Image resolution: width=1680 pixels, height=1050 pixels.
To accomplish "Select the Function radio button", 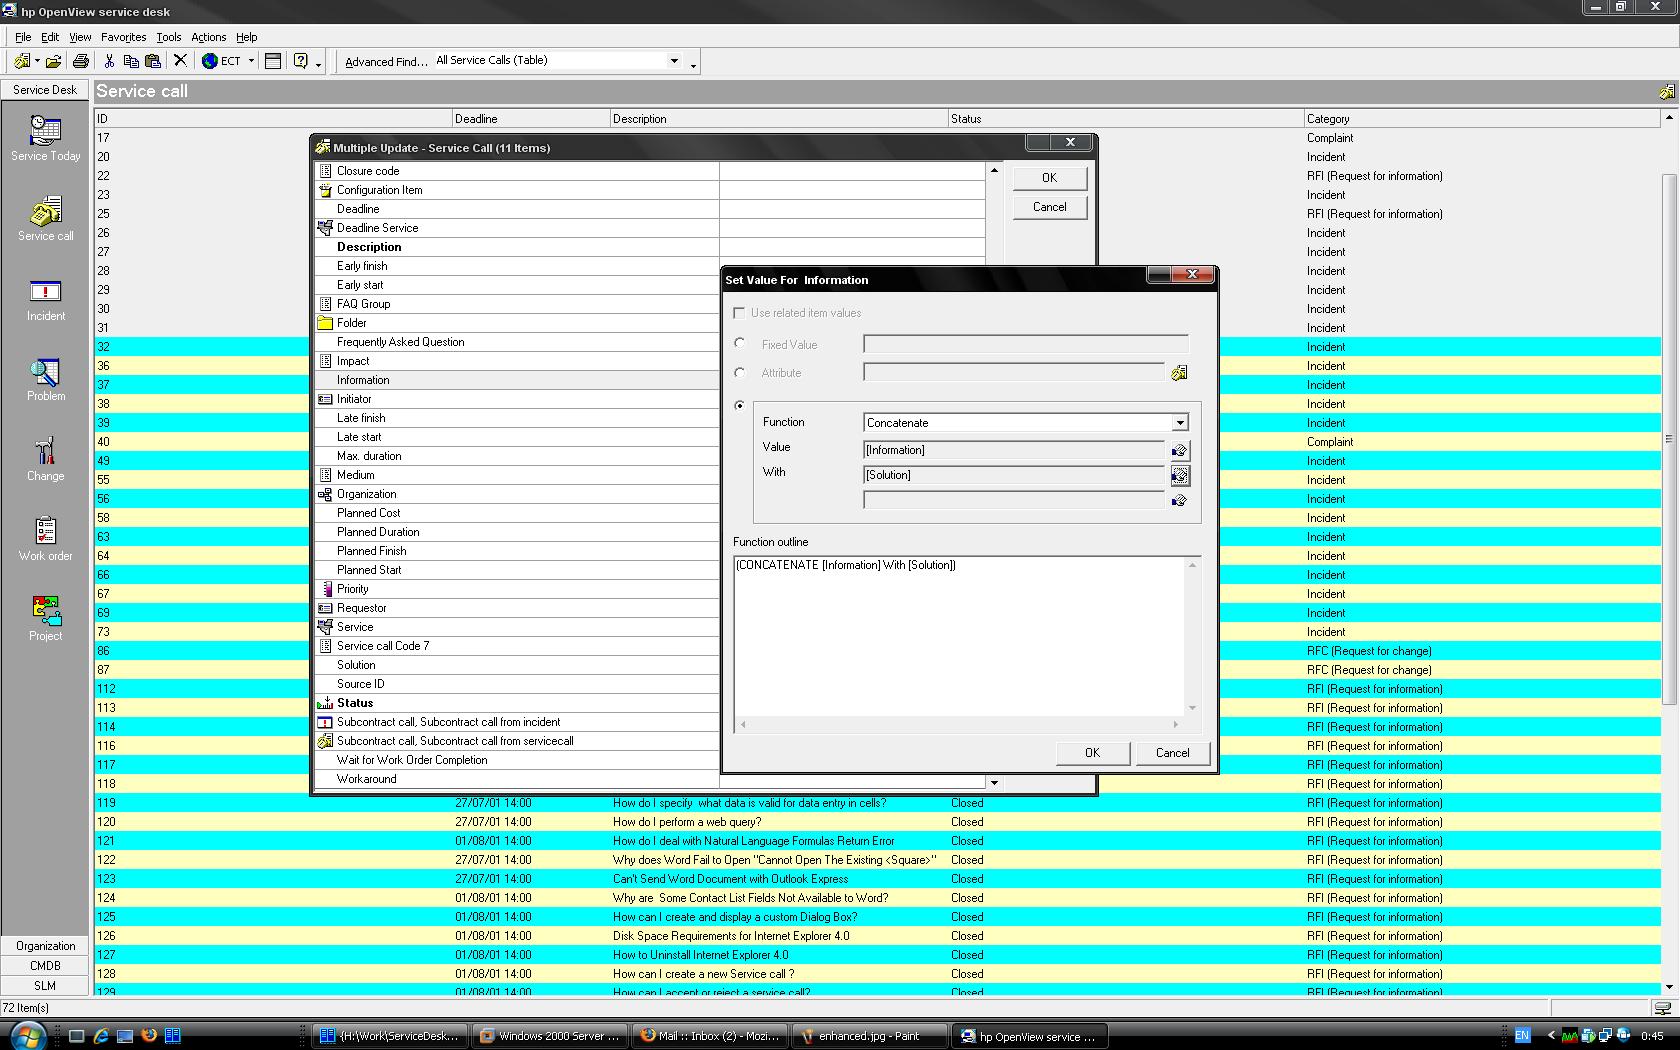I will [740, 405].
